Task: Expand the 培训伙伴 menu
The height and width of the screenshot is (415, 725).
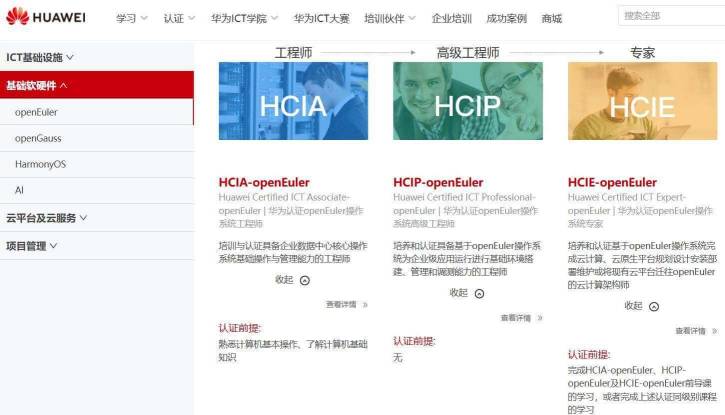Action: [390, 18]
